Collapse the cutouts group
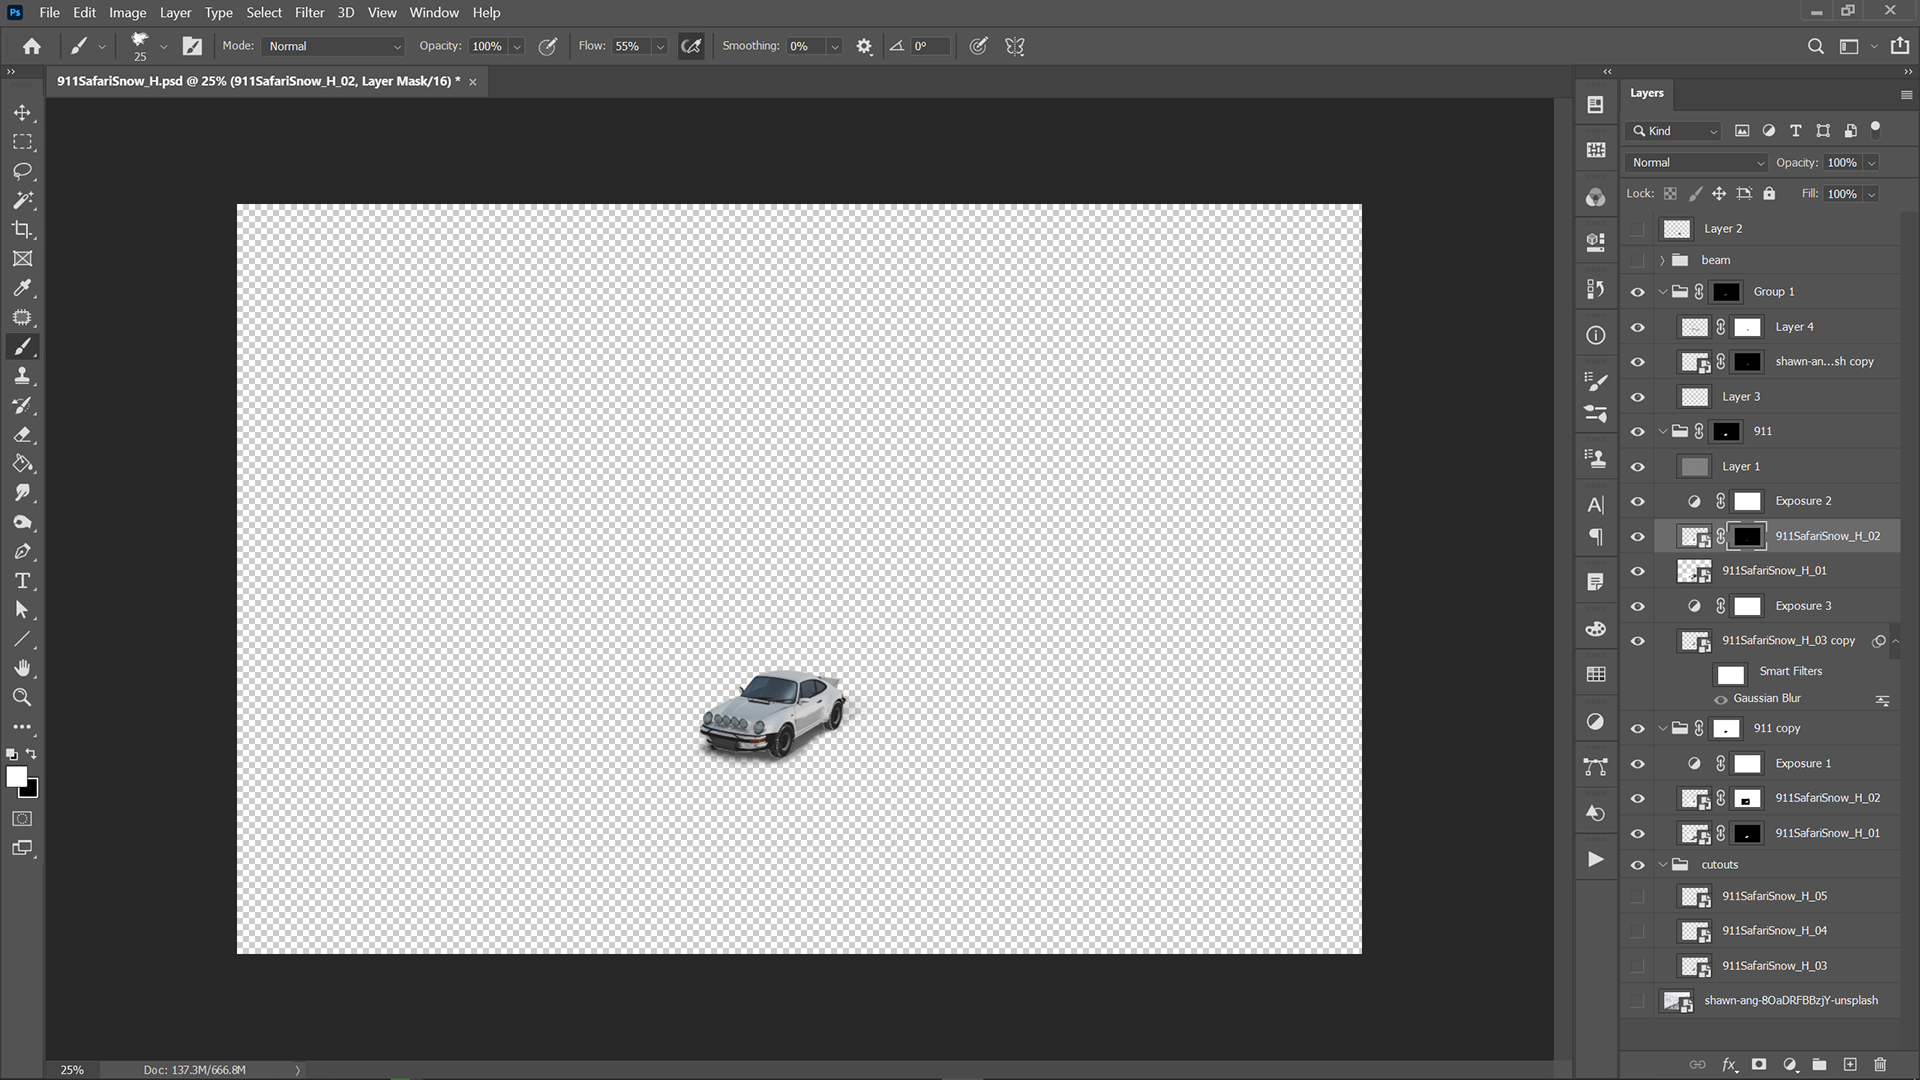The width and height of the screenshot is (1920, 1080). pos(1662,865)
